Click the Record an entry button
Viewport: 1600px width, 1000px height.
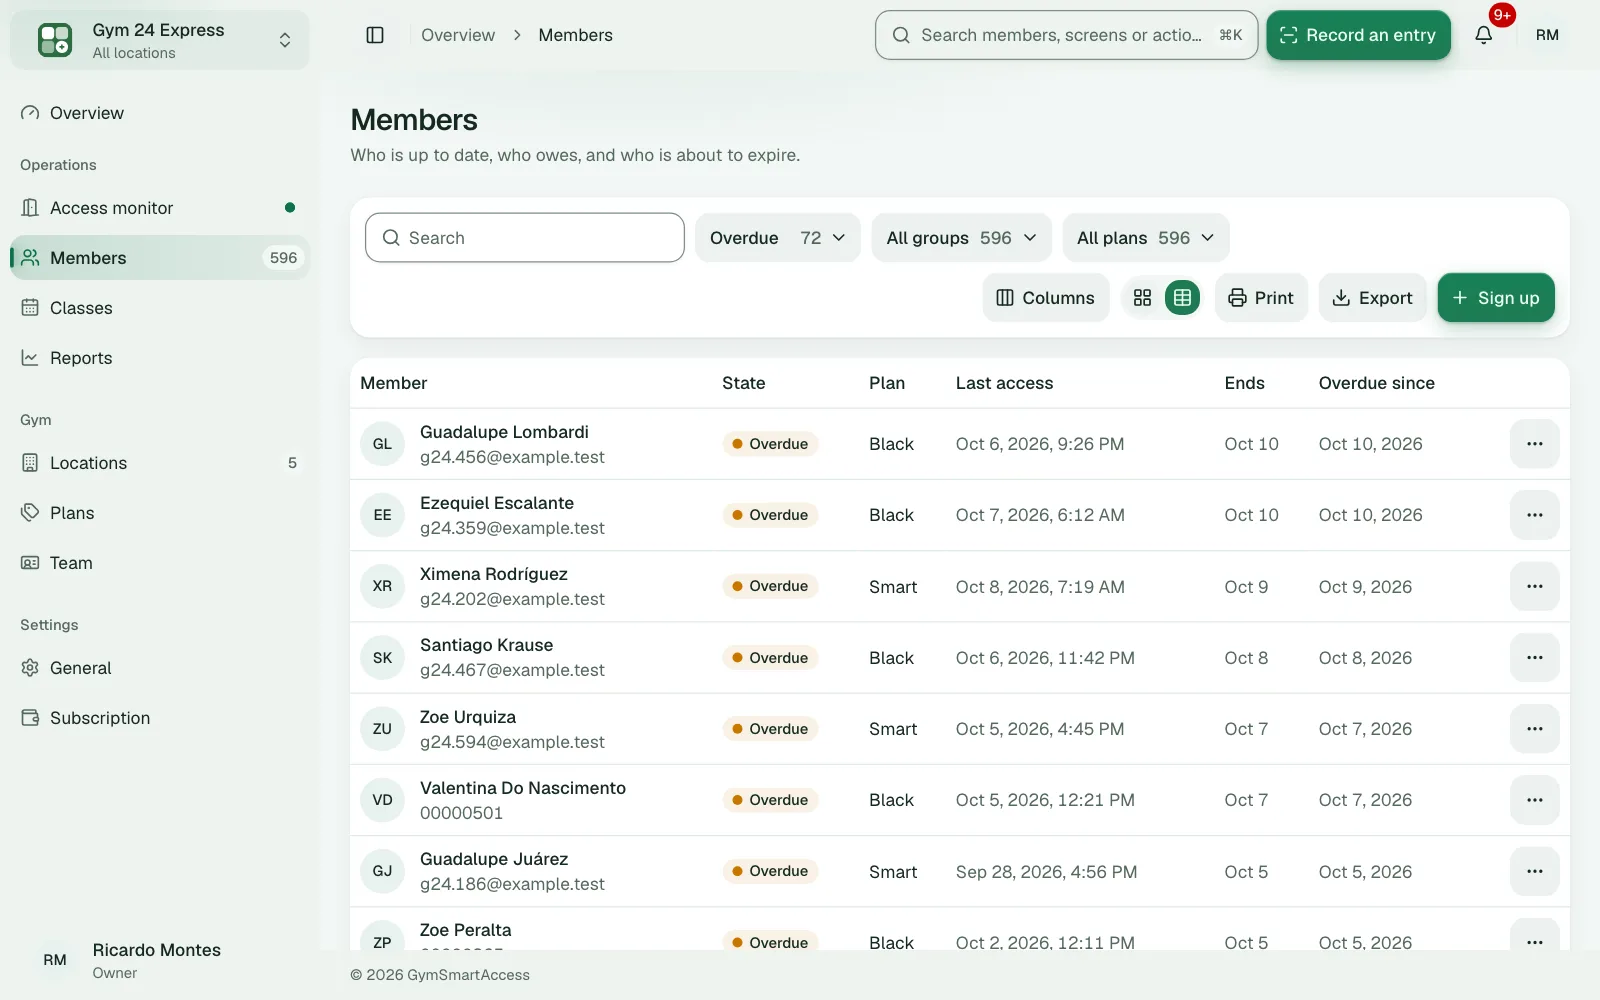point(1358,35)
